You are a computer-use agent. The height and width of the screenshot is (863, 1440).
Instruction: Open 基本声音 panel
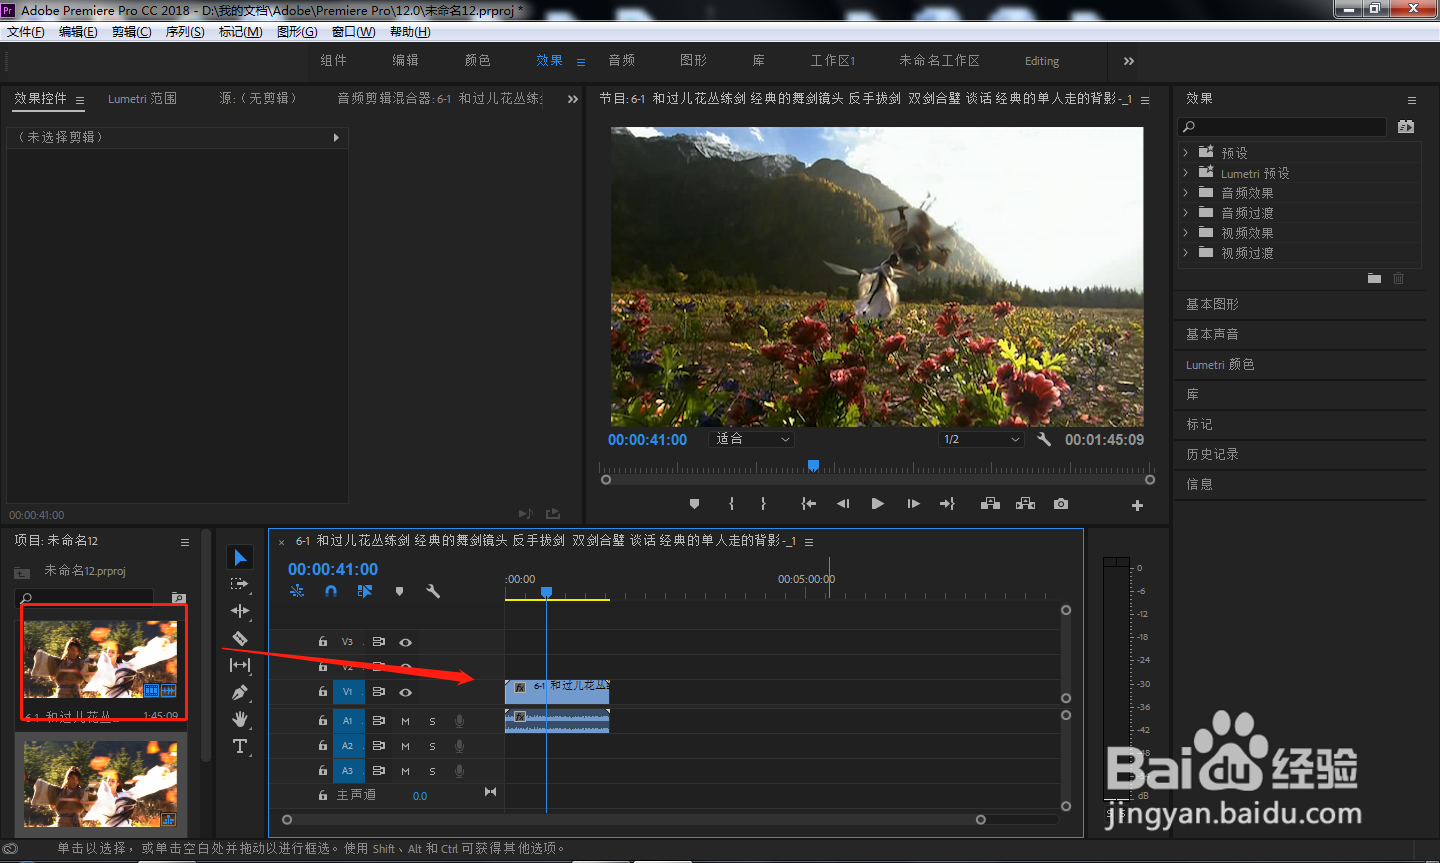(x=1212, y=334)
